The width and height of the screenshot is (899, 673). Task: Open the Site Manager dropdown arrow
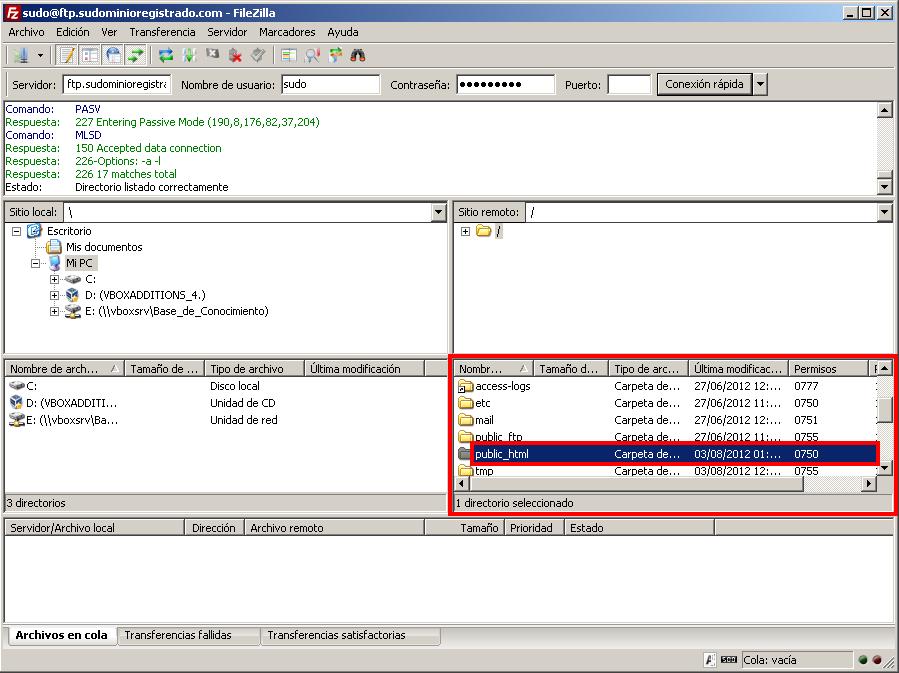click(x=40, y=56)
